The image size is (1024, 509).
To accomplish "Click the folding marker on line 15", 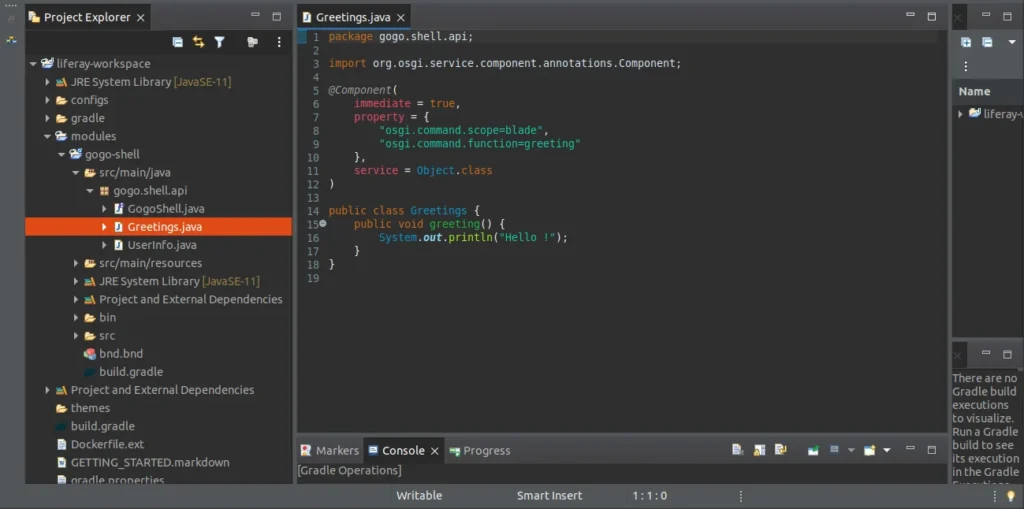I will [323, 224].
